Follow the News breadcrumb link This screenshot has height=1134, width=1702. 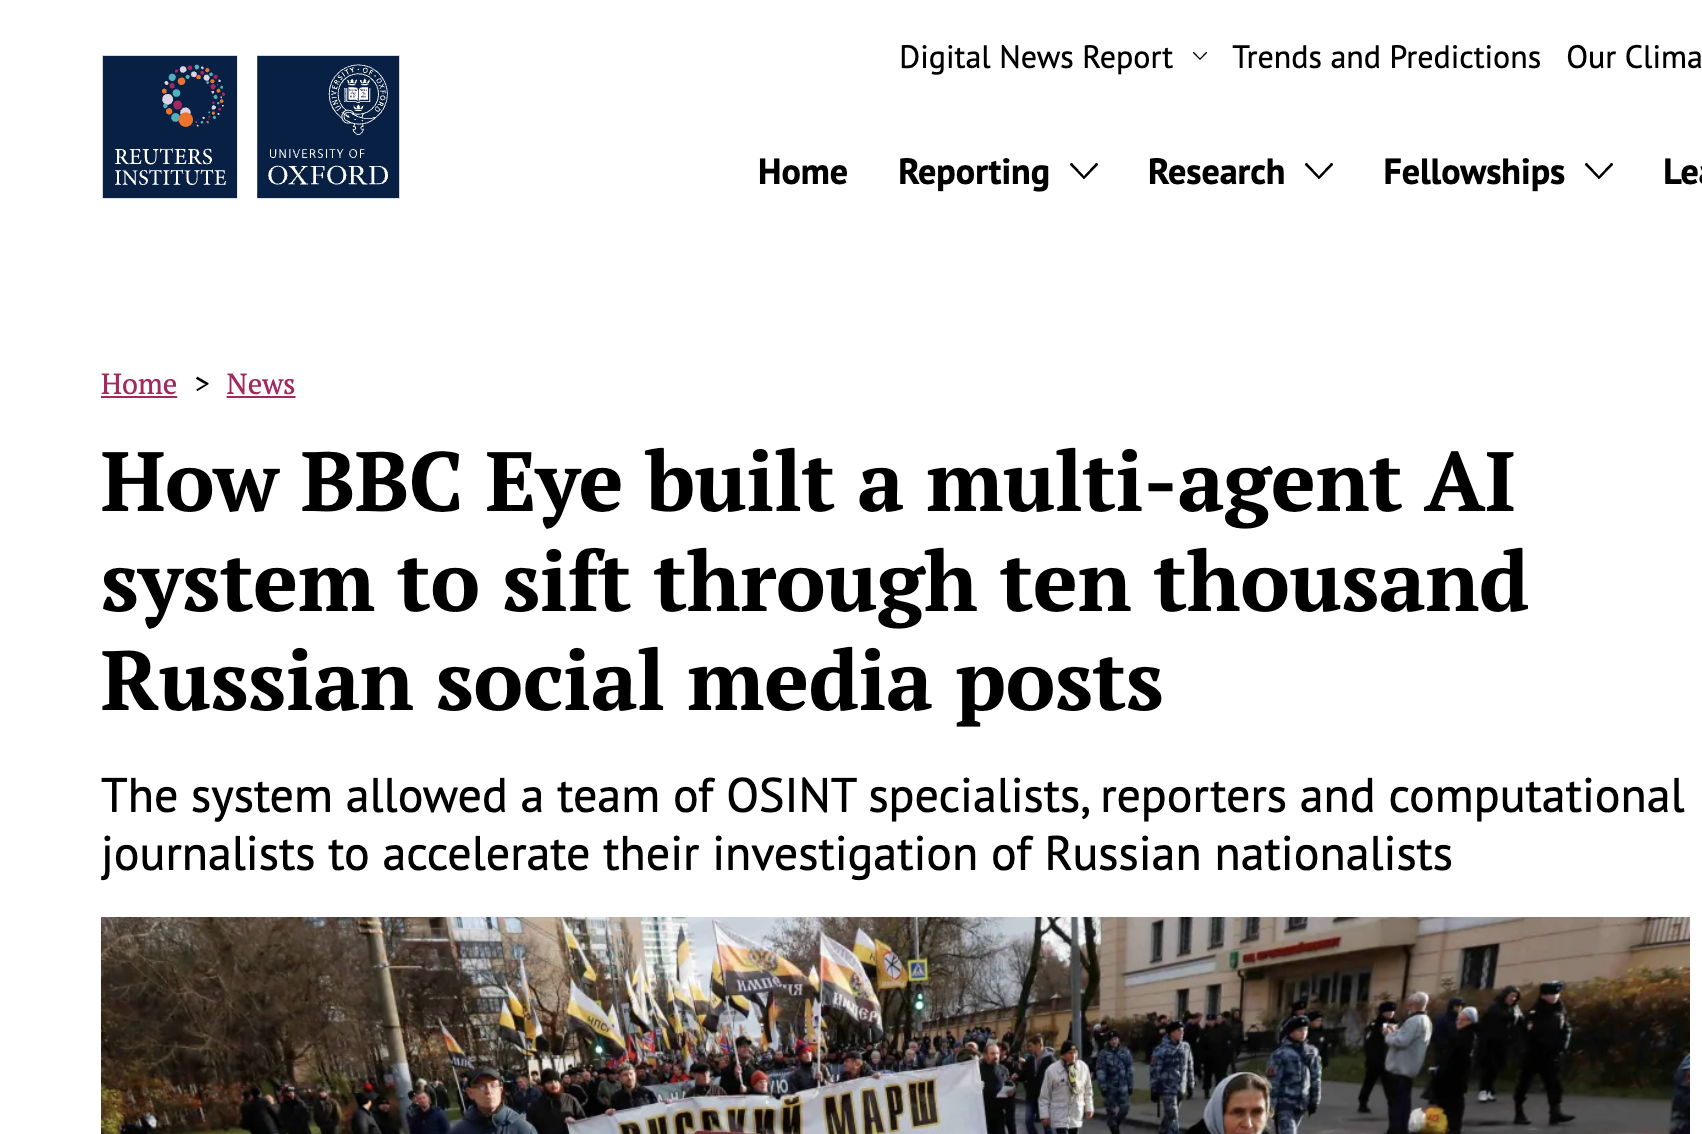click(261, 384)
